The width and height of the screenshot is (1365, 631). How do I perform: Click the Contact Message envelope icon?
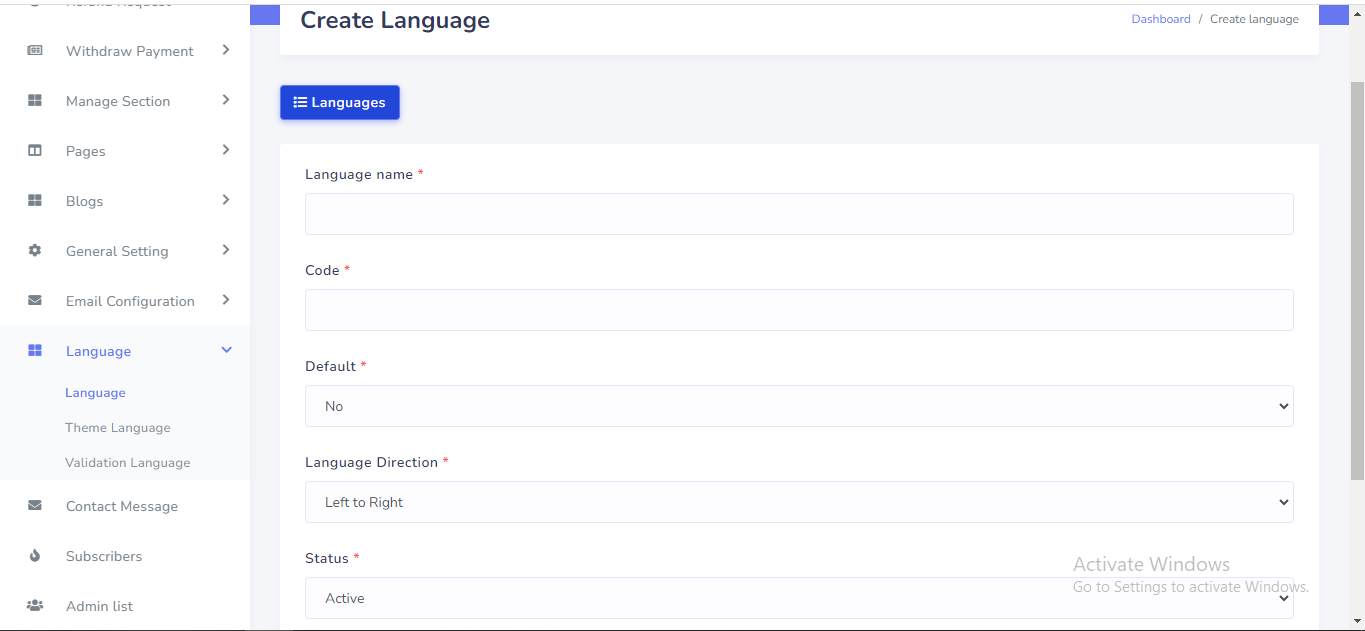[x=35, y=506]
